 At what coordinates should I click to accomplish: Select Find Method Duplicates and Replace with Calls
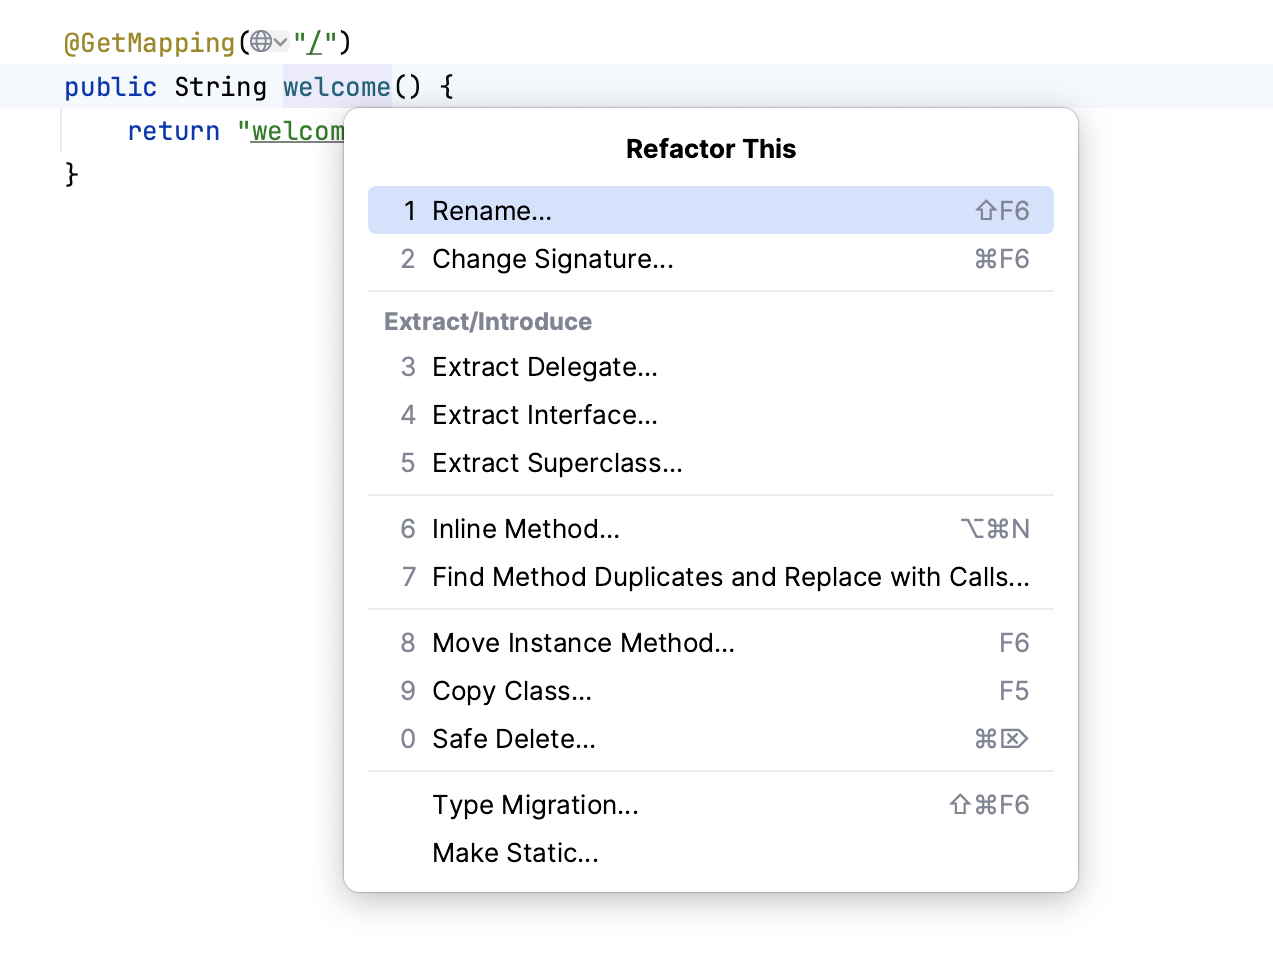(x=729, y=576)
